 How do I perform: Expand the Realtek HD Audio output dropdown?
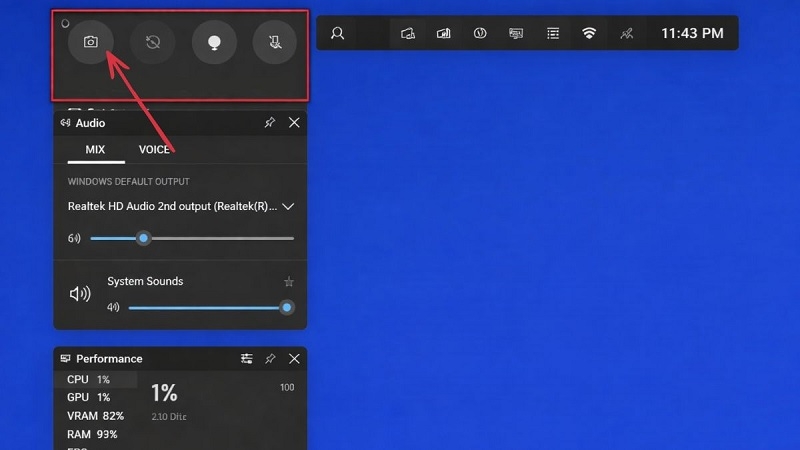coord(288,206)
